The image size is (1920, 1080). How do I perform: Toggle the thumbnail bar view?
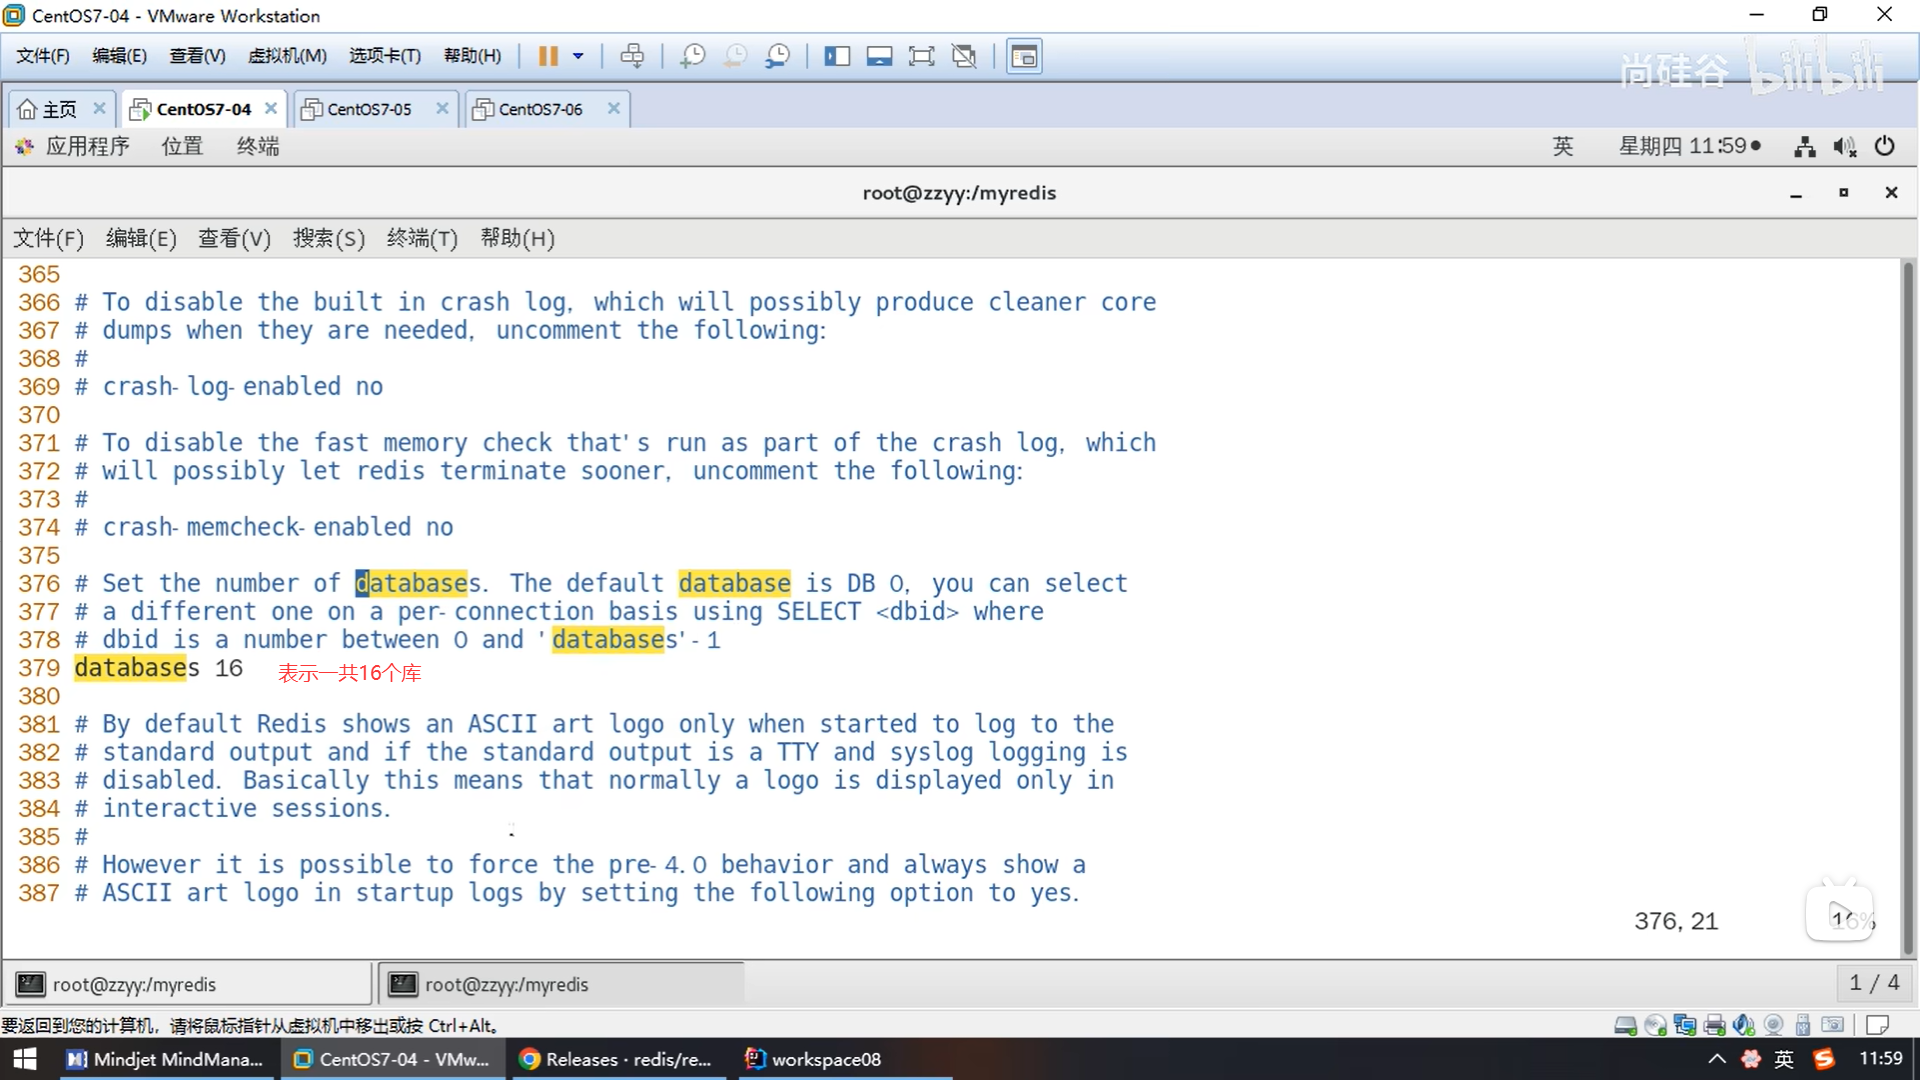(879, 56)
